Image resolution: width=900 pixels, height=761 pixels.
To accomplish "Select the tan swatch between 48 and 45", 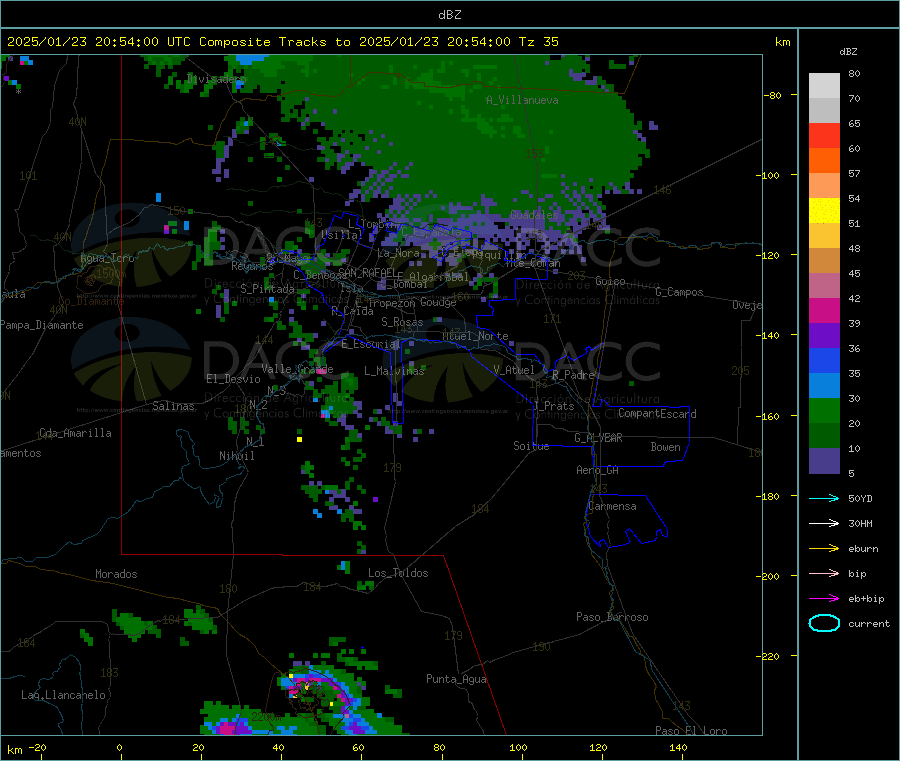I will coord(824,261).
